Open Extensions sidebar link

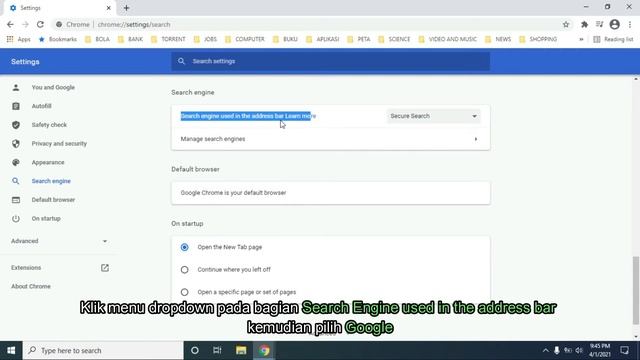tap(26, 268)
